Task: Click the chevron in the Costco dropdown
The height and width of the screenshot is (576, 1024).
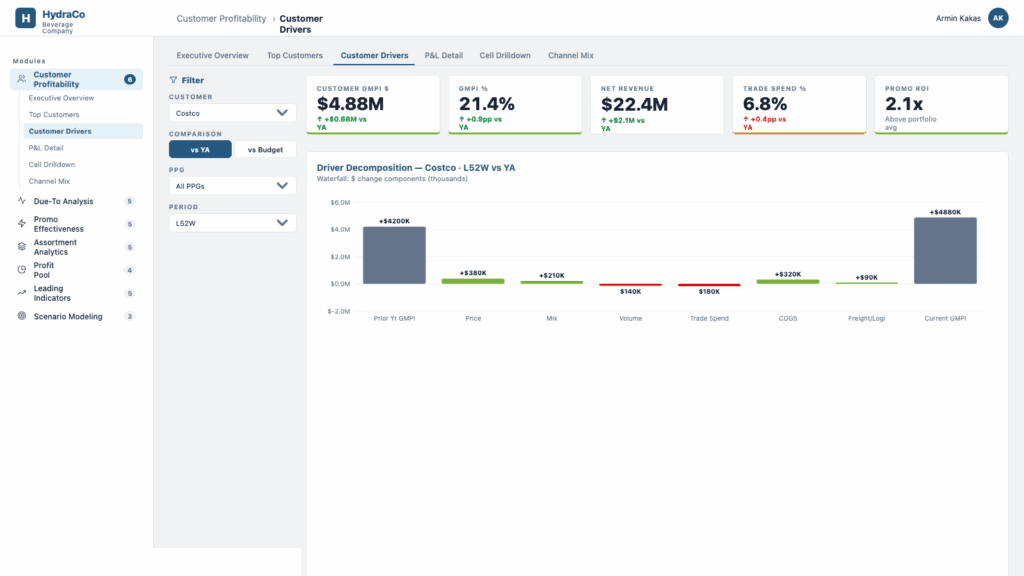Action: coord(282,113)
